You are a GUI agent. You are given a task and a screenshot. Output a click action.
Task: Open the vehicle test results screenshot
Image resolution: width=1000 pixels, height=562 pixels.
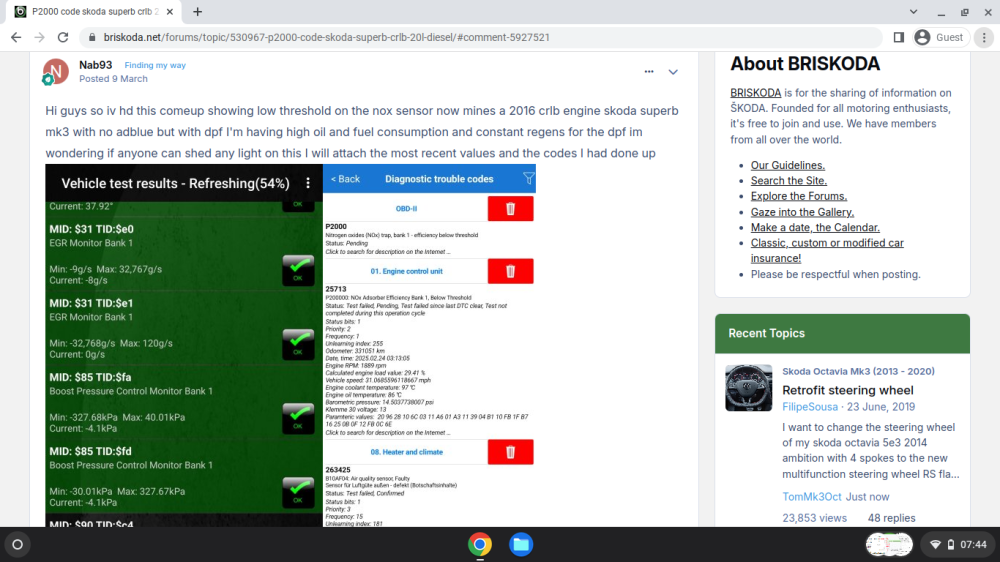[x=184, y=345]
